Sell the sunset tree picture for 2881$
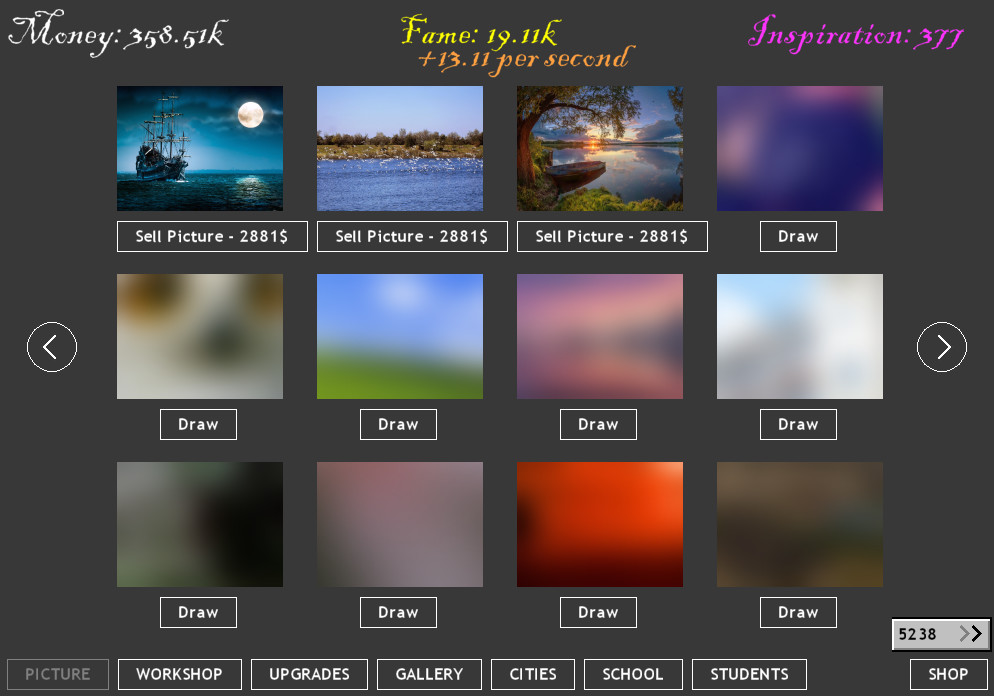 pyautogui.click(x=612, y=236)
